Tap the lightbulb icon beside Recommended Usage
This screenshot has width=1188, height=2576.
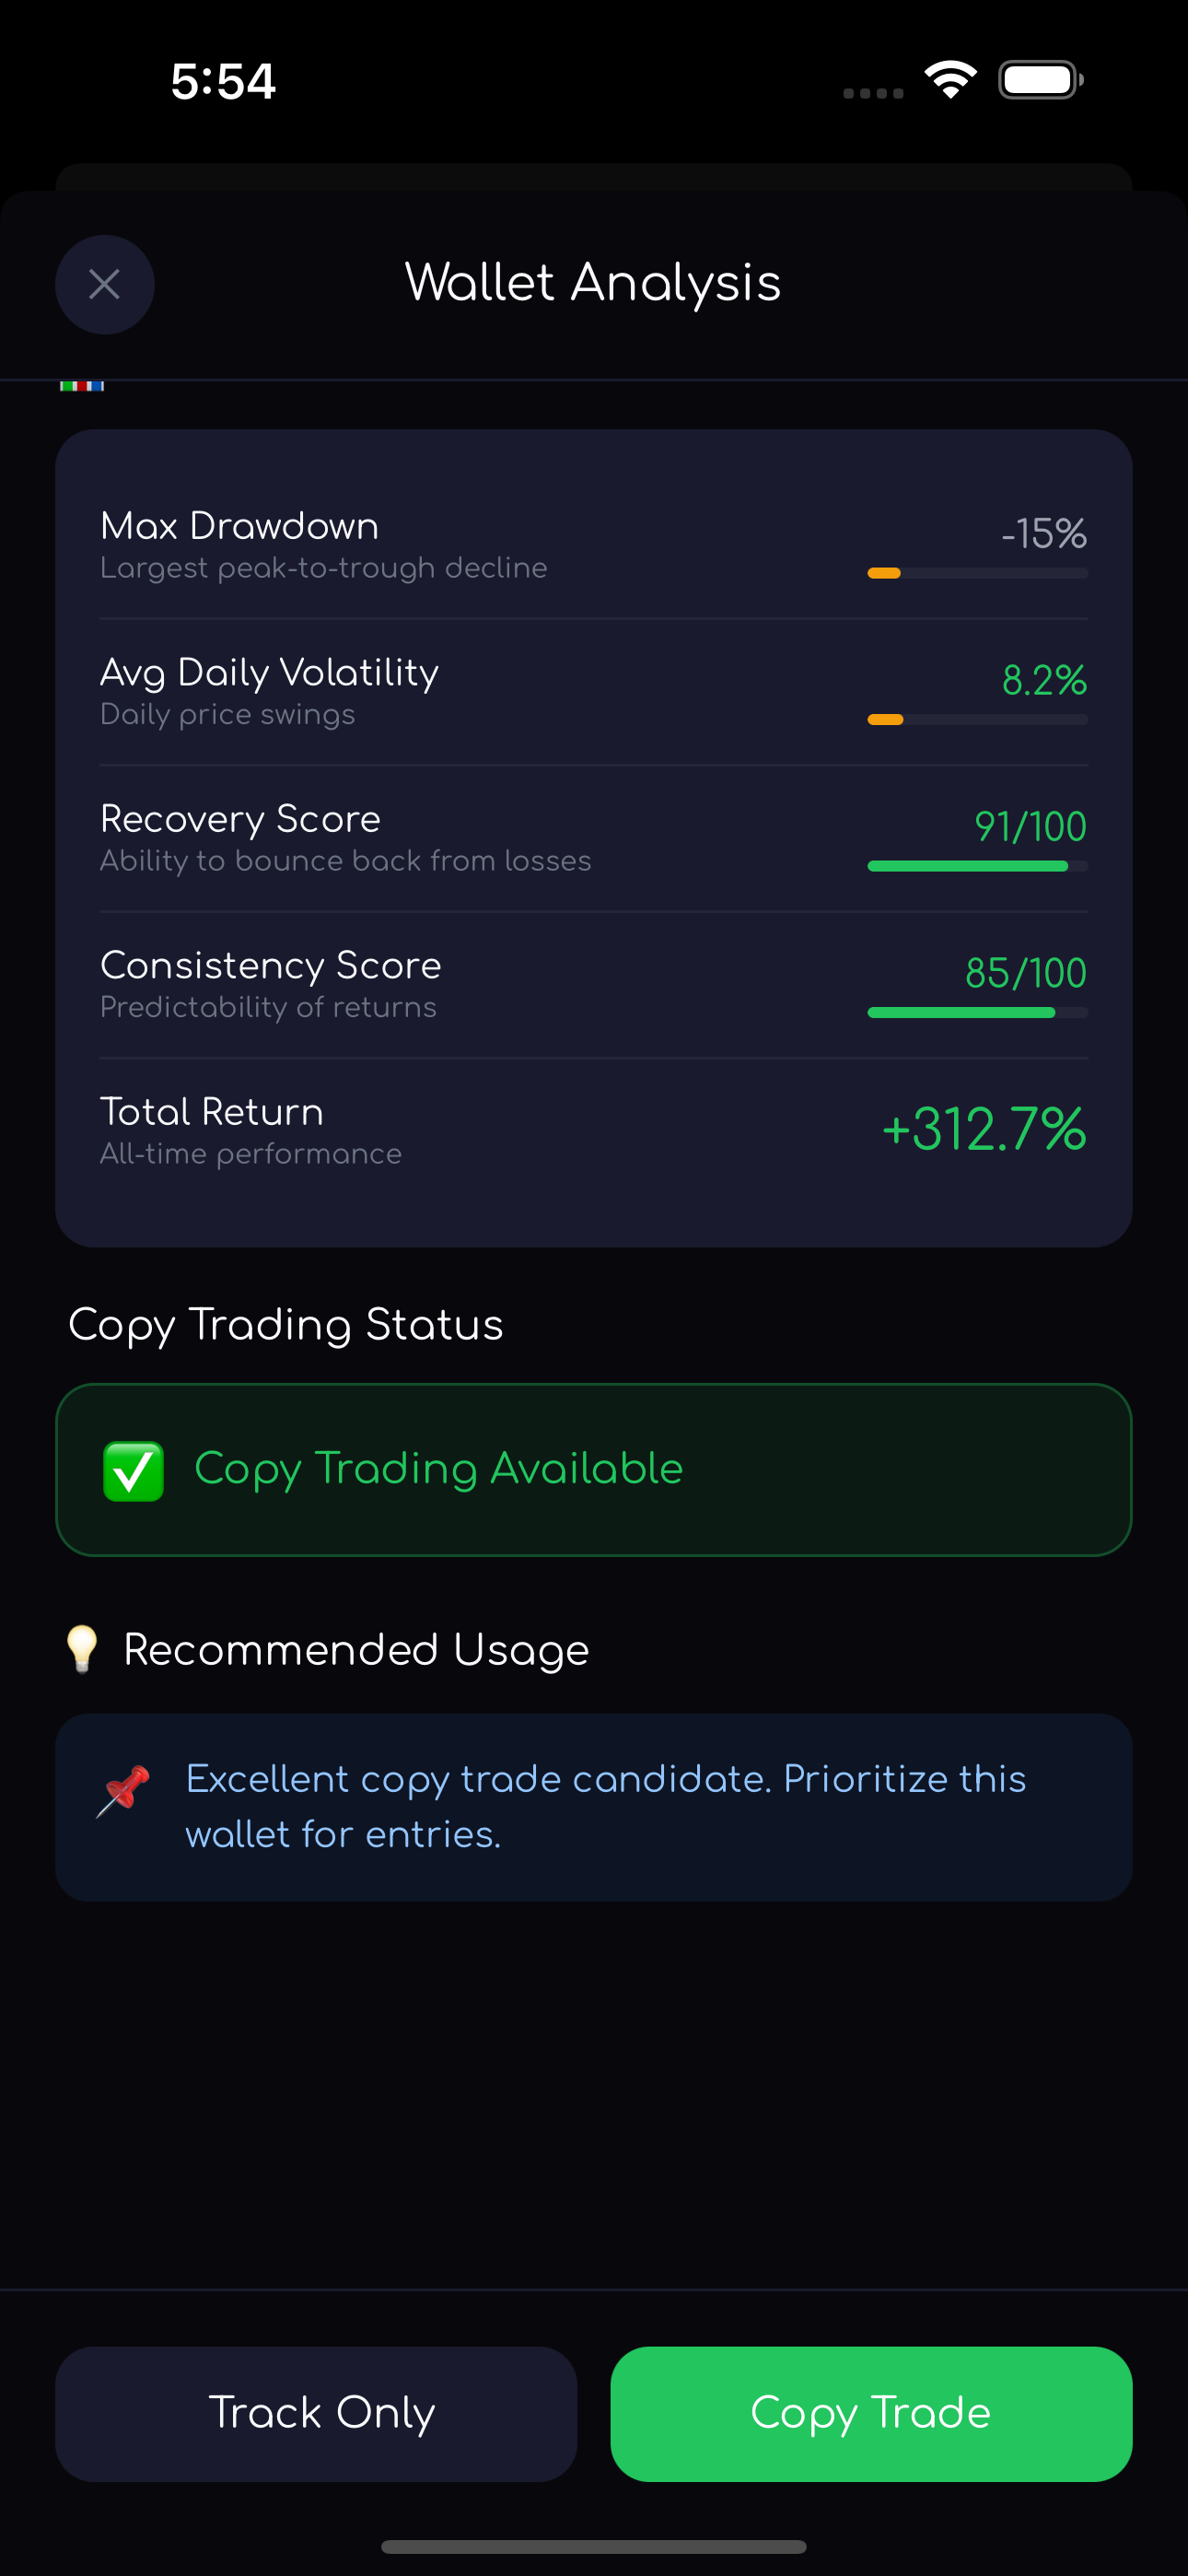[82, 1648]
